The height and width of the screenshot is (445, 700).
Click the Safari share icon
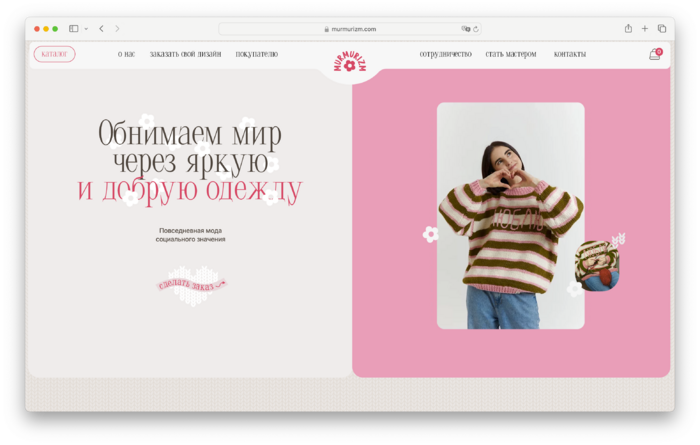click(x=628, y=29)
